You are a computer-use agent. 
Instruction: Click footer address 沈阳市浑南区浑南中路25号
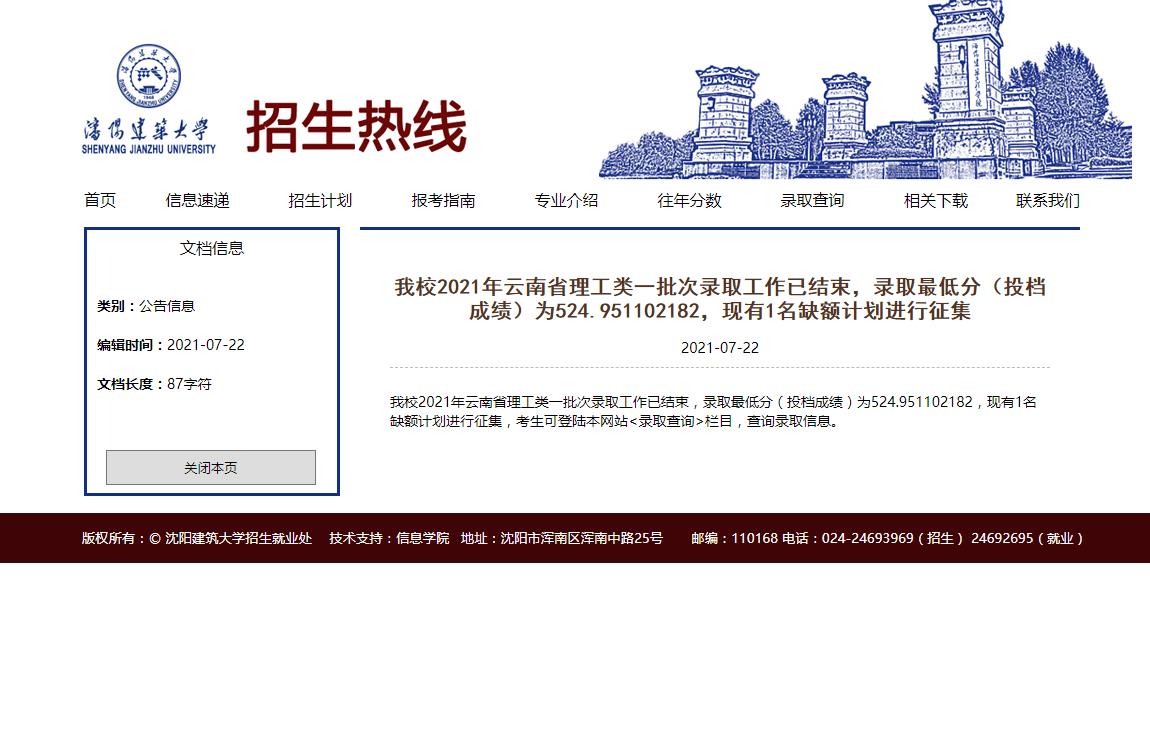coord(562,538)
